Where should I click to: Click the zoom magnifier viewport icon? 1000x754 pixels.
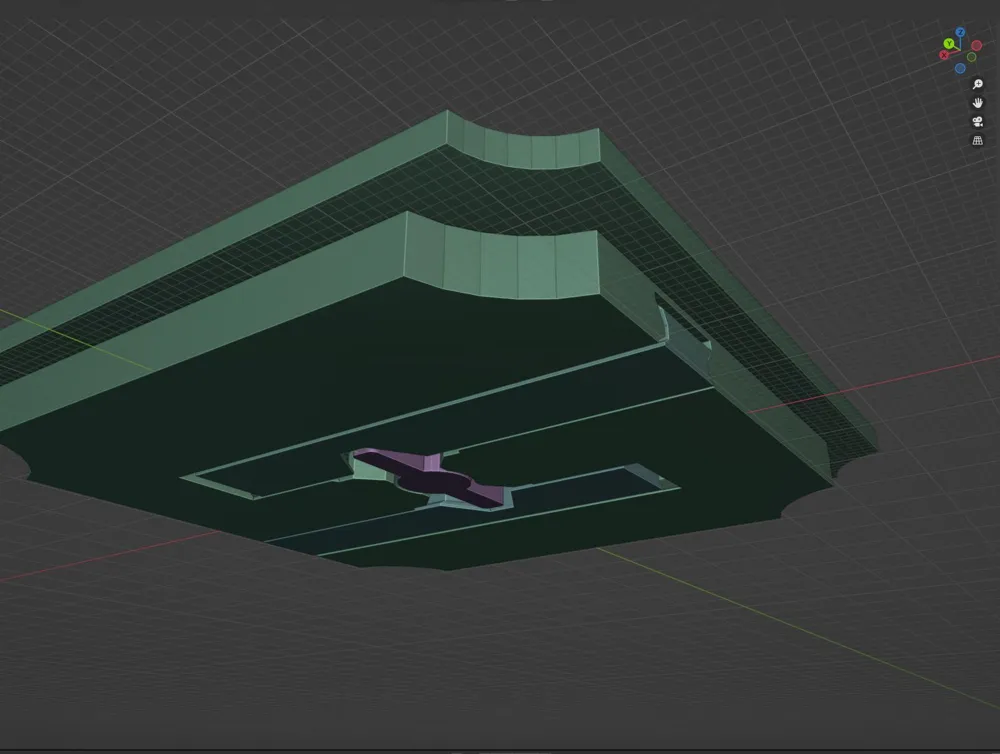click(x=978, y=84)
